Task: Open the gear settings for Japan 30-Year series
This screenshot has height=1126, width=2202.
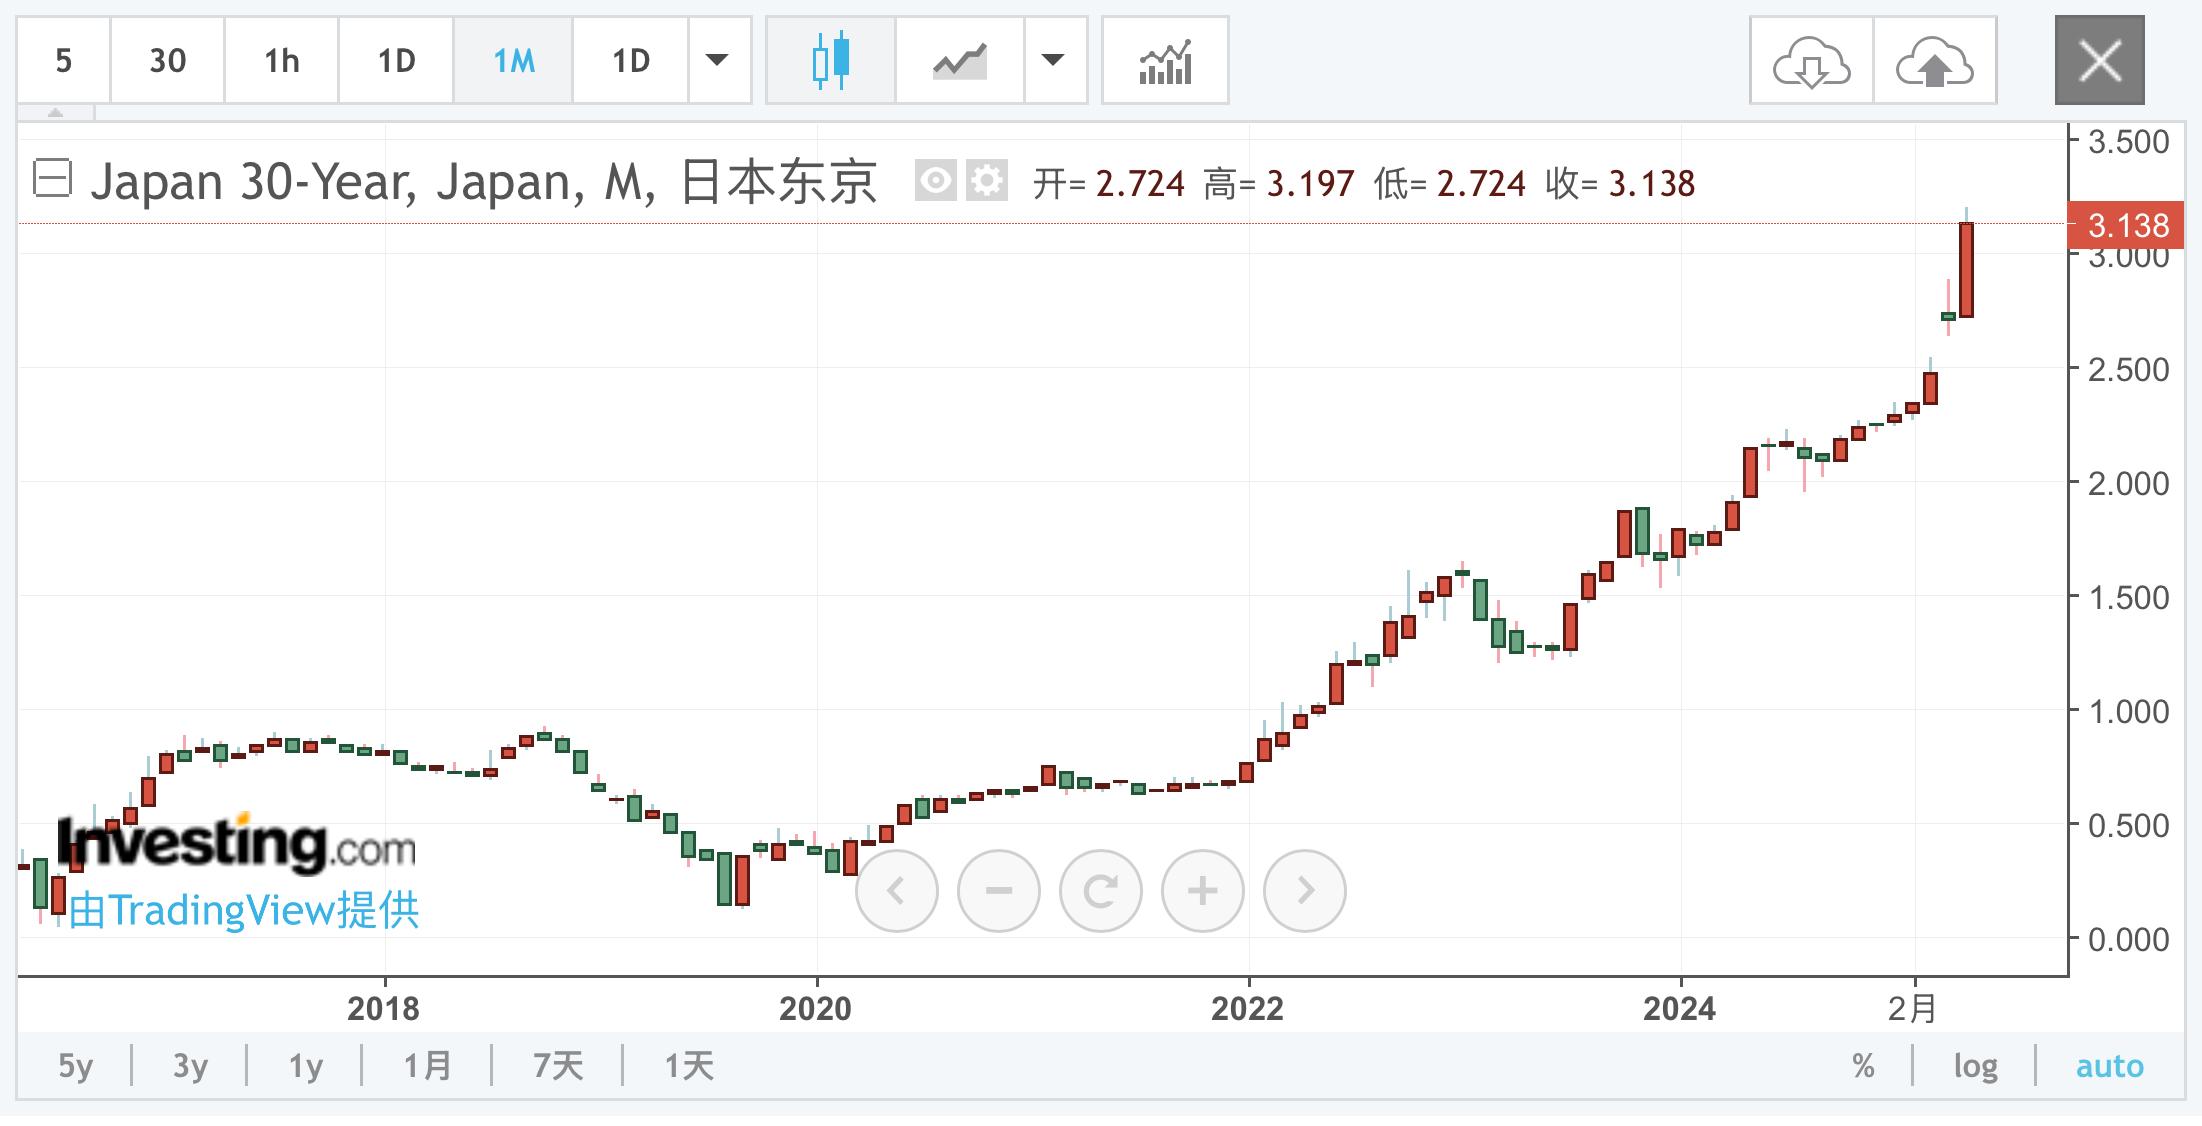Action: 986,181
